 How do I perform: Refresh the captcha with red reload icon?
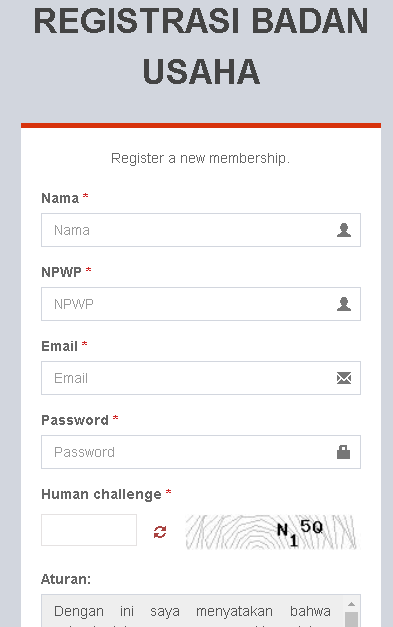(x=160, y=532)
